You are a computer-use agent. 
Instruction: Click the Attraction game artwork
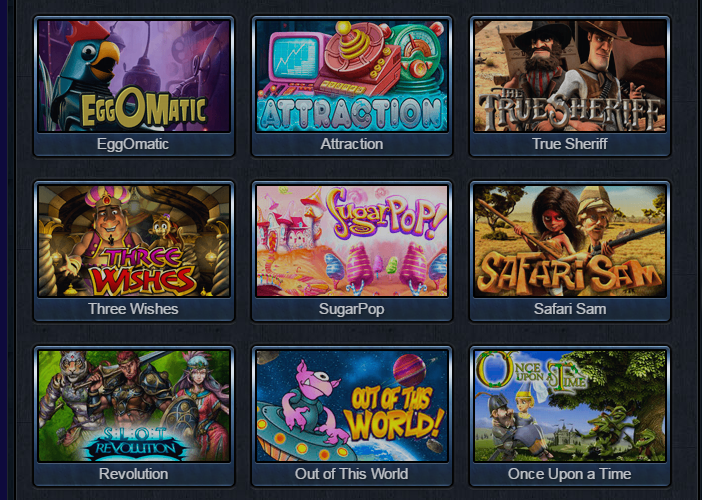pyautogui.click(x=352, y=76)
